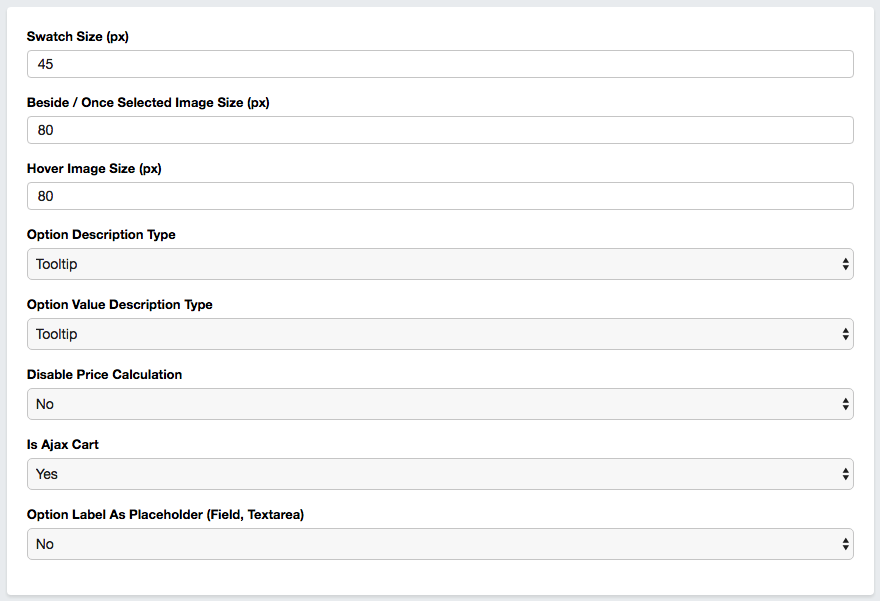Click the Option Value Description Type label
Image resolution: width=880 pixels, height=601 pixels.
pos(120,305)
